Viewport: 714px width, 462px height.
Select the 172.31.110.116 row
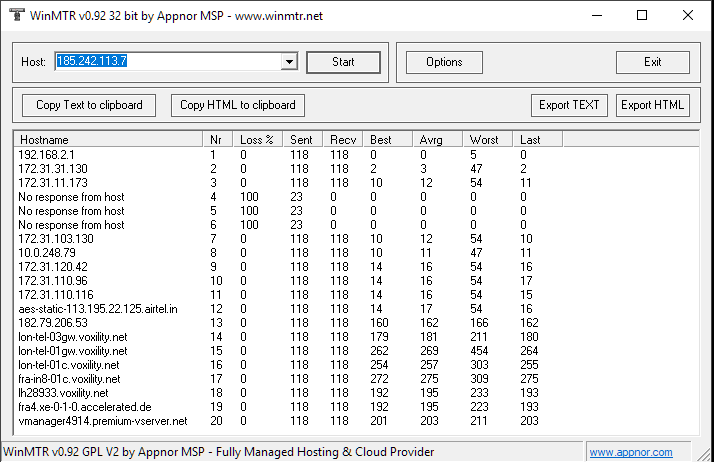(x=289, y=295)
